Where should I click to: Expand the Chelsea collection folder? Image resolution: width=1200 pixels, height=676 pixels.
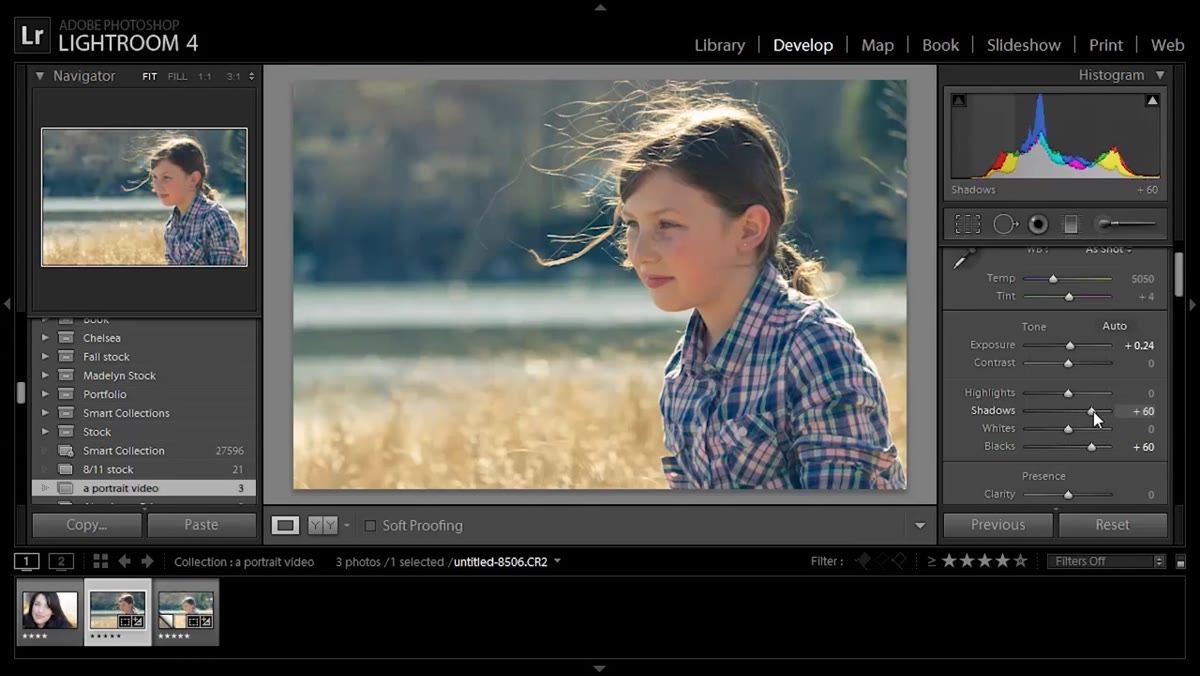[x=45, y=338]
